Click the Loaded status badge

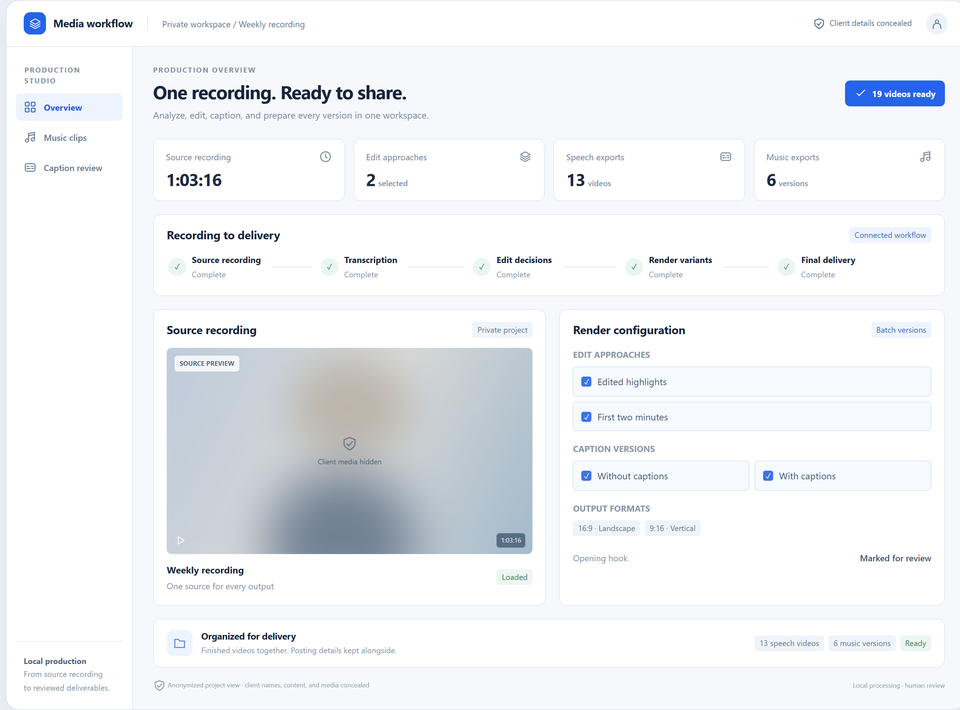click(x=514, y=577)
